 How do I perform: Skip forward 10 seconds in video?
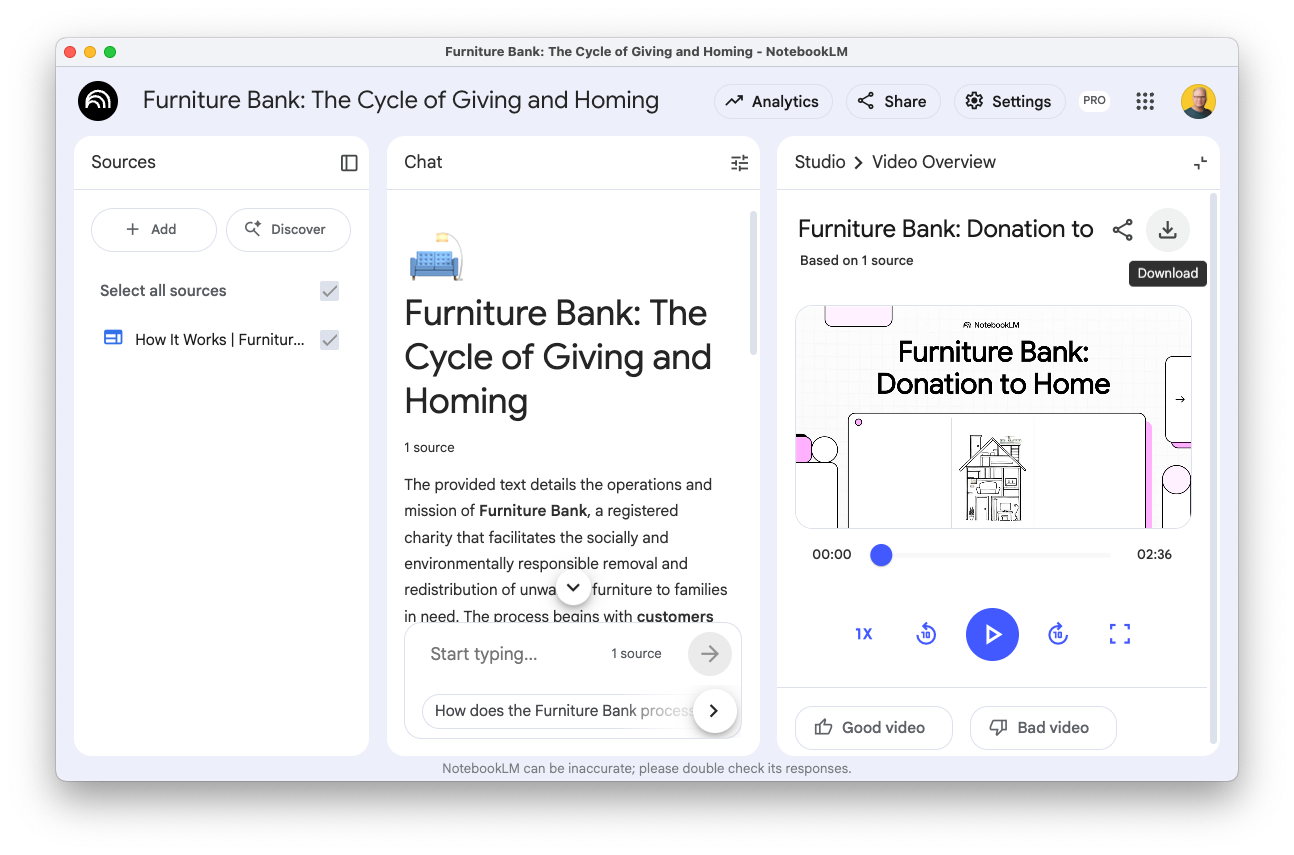[x=1058, y=634]
